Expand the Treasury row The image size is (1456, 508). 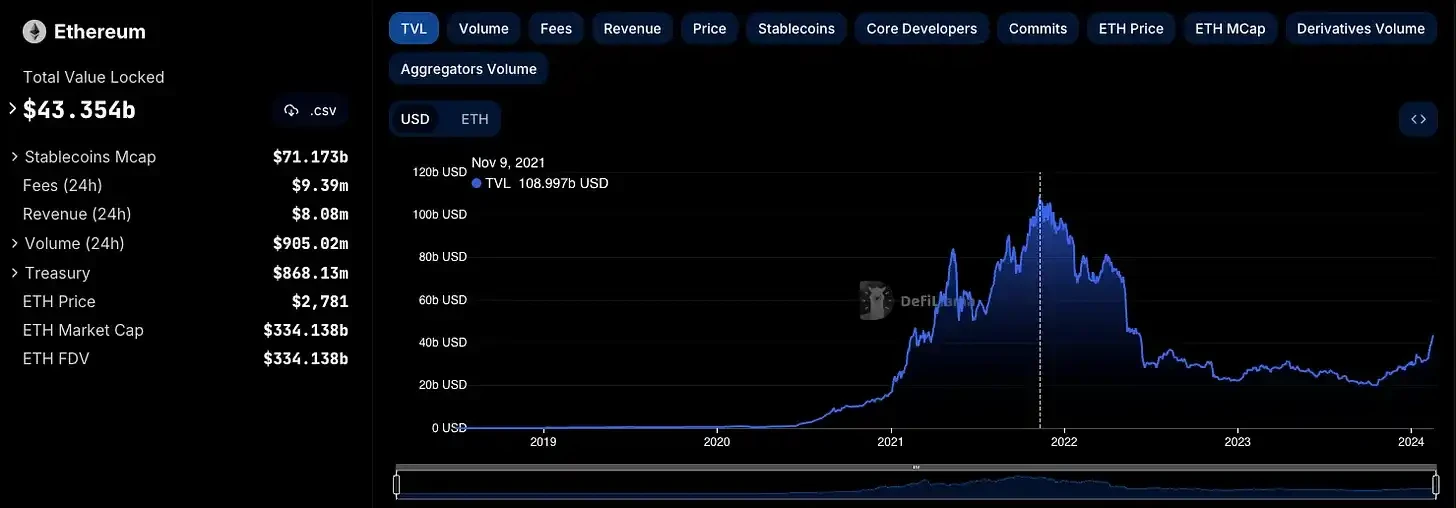coord(14,273)
